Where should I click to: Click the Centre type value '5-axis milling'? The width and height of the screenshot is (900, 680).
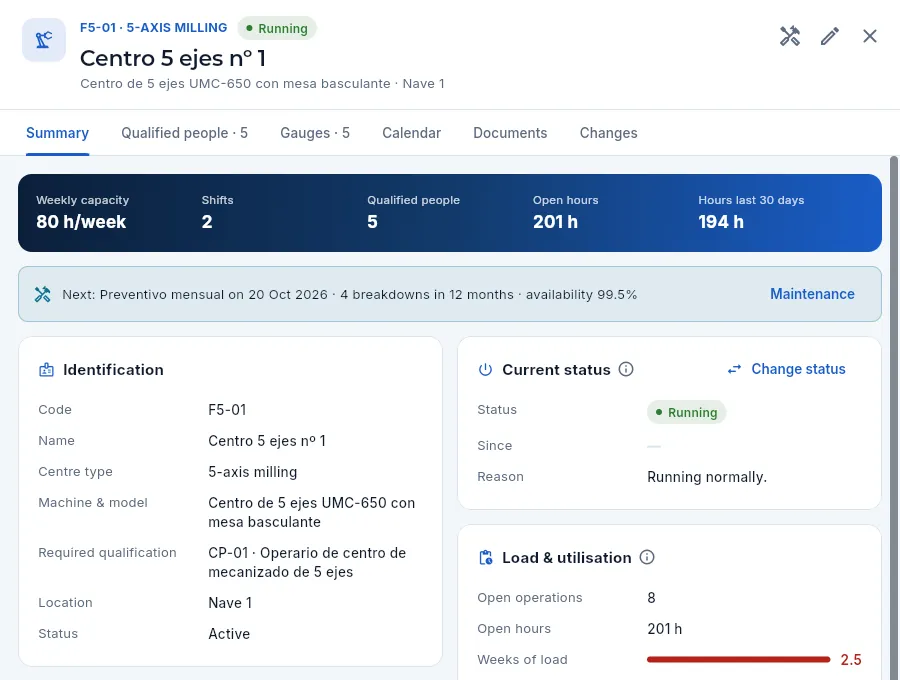pos(253,472)
